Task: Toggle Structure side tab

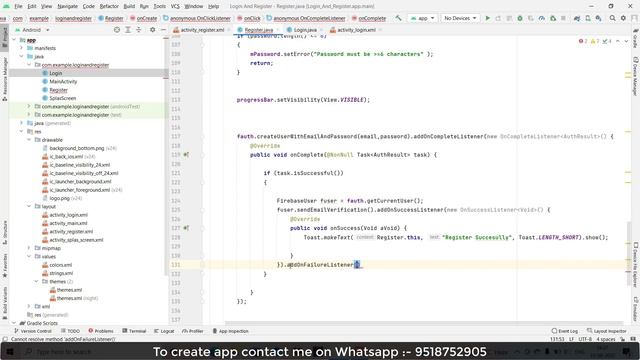Action: click(x=4, y=233)
